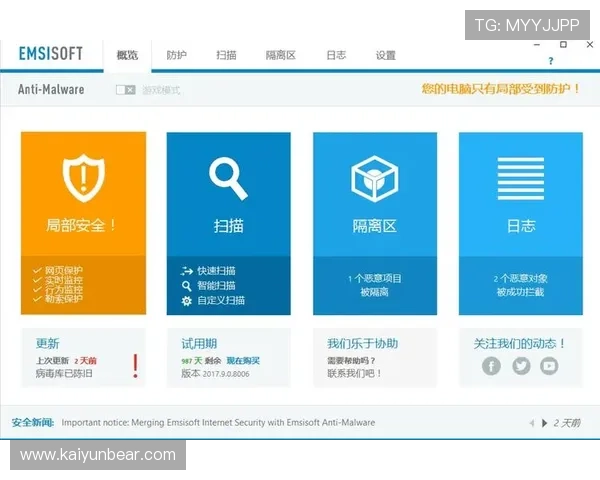Open the quarantine box icon tile
Image resolution: width=600 pixels, height=480 pixels.
point(374,179)
